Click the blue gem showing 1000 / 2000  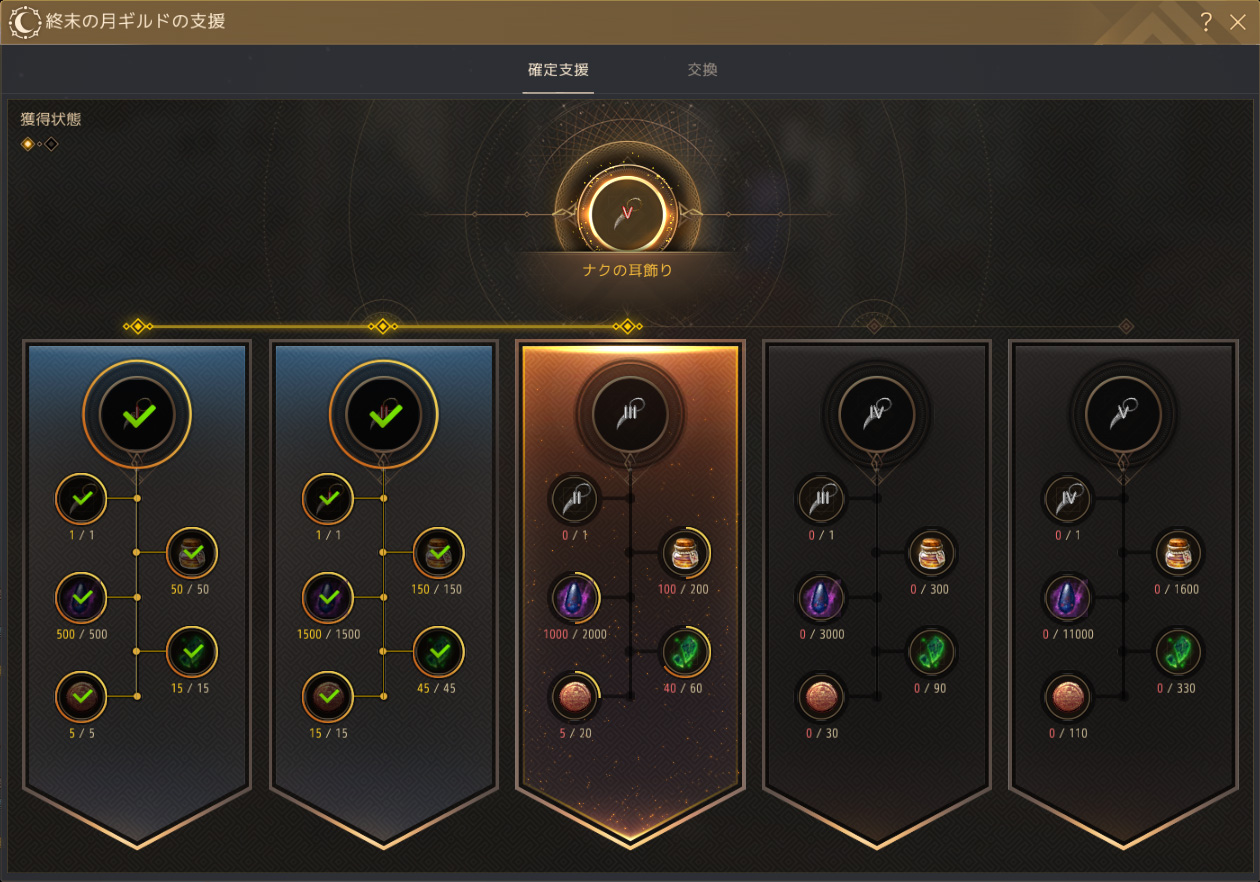(x=575, y=598)
